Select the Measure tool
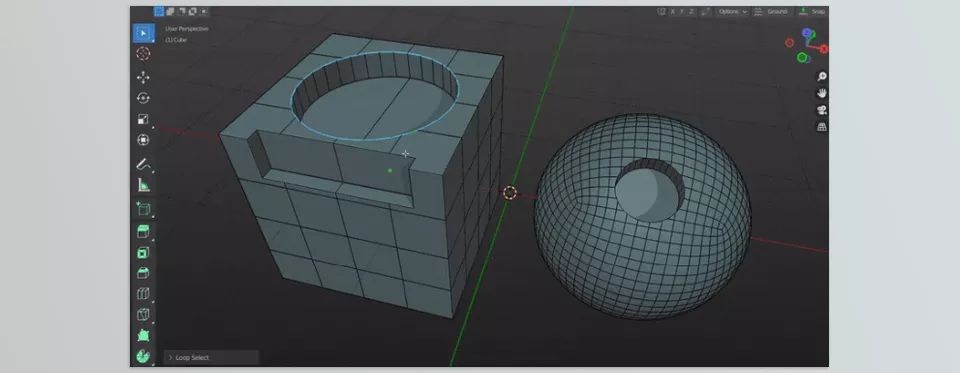 pyautogui.click(x=143, y=184)
